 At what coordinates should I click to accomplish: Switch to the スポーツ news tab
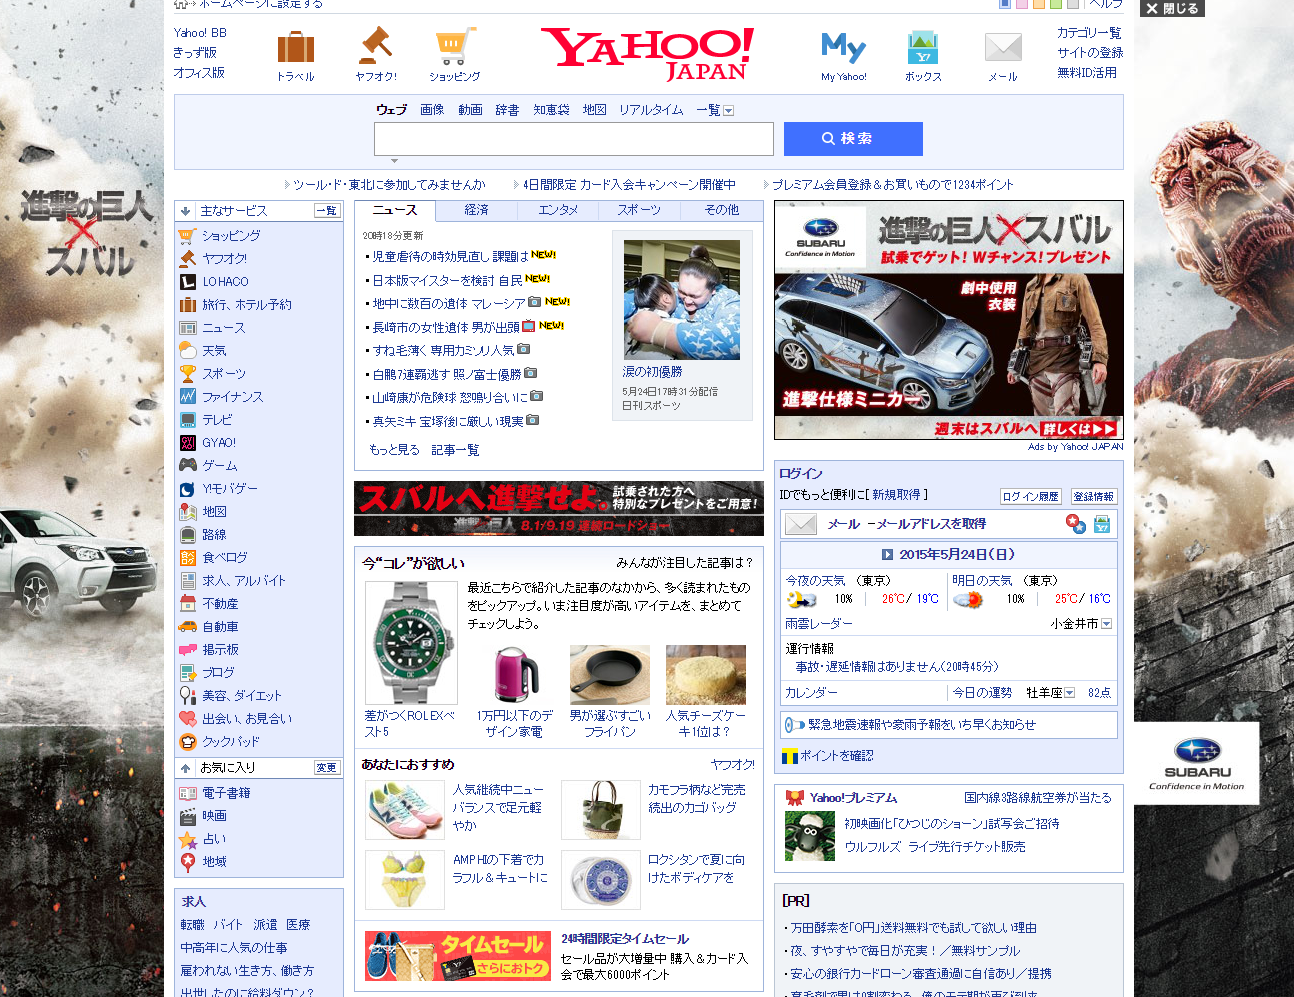coord(639,210)
